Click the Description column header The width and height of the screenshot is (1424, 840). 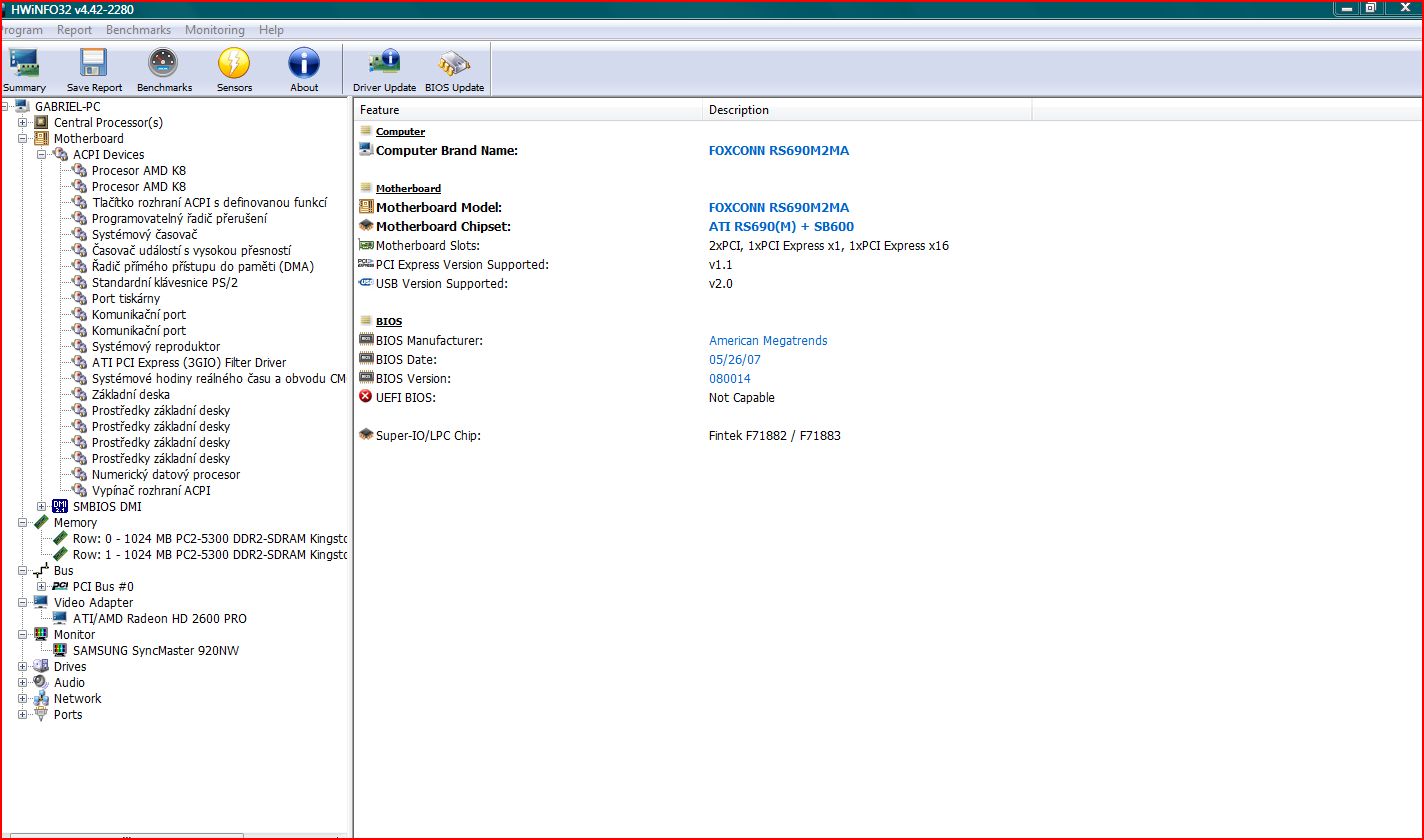[739, 110]
